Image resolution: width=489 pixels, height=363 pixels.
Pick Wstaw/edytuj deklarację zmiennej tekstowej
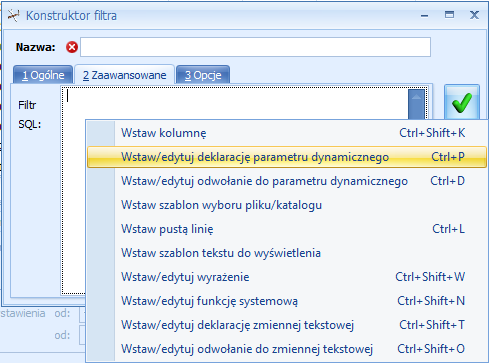point(287,325)
